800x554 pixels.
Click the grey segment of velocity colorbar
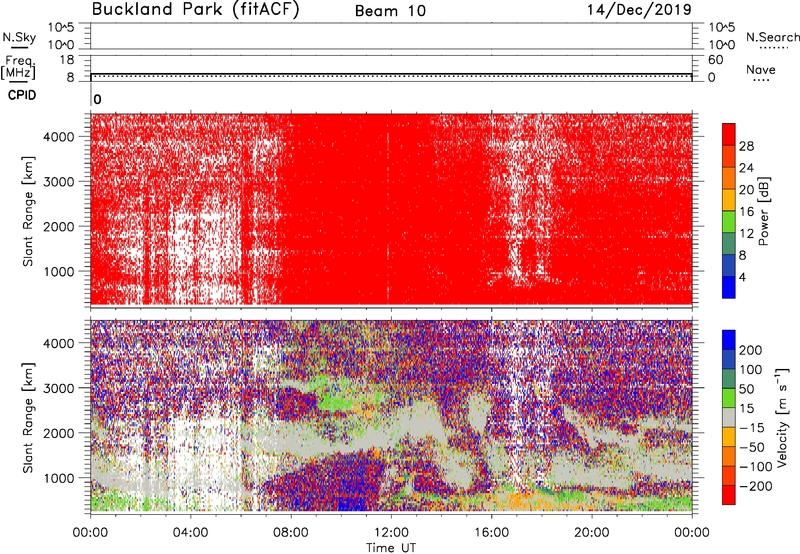click(729, 418)
